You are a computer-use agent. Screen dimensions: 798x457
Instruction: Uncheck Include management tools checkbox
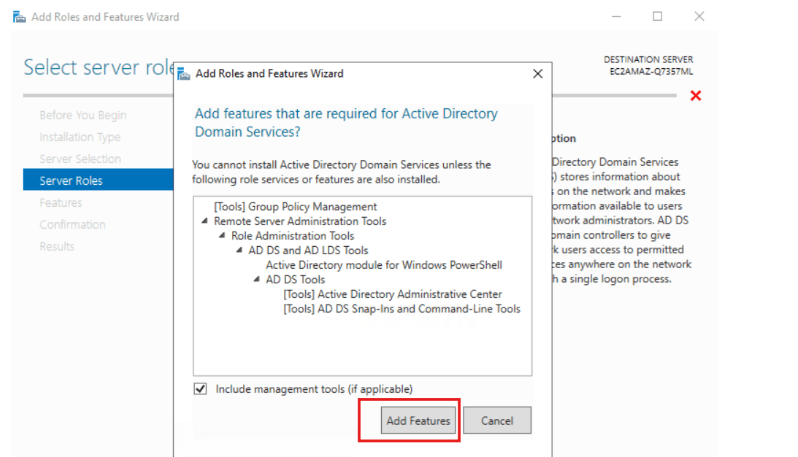(201, 389)
